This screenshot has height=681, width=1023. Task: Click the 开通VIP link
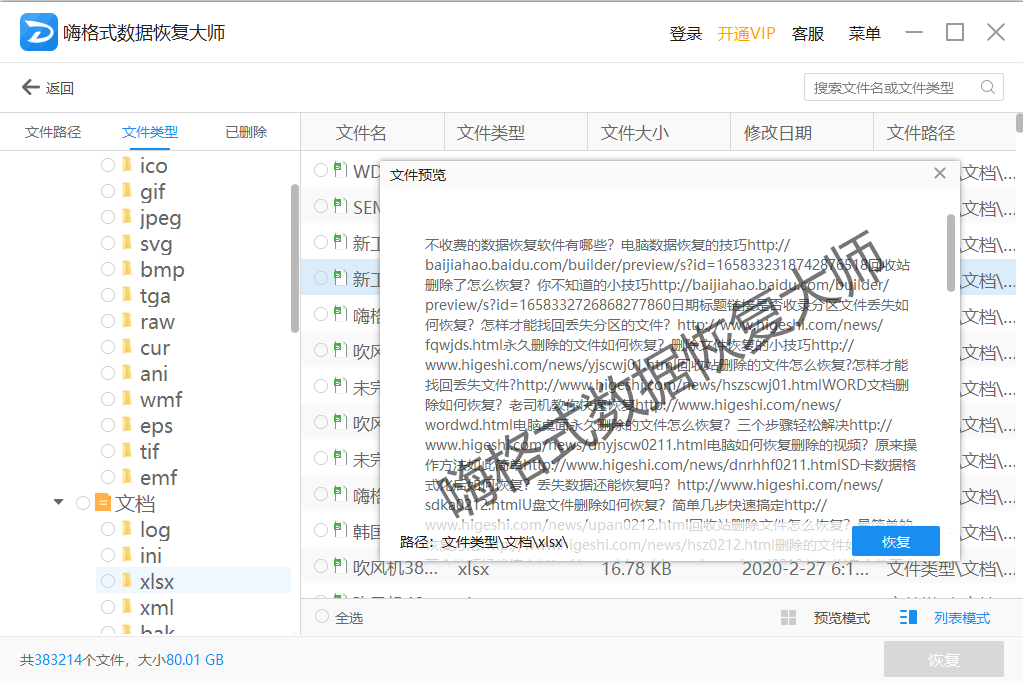coord(746,33)
